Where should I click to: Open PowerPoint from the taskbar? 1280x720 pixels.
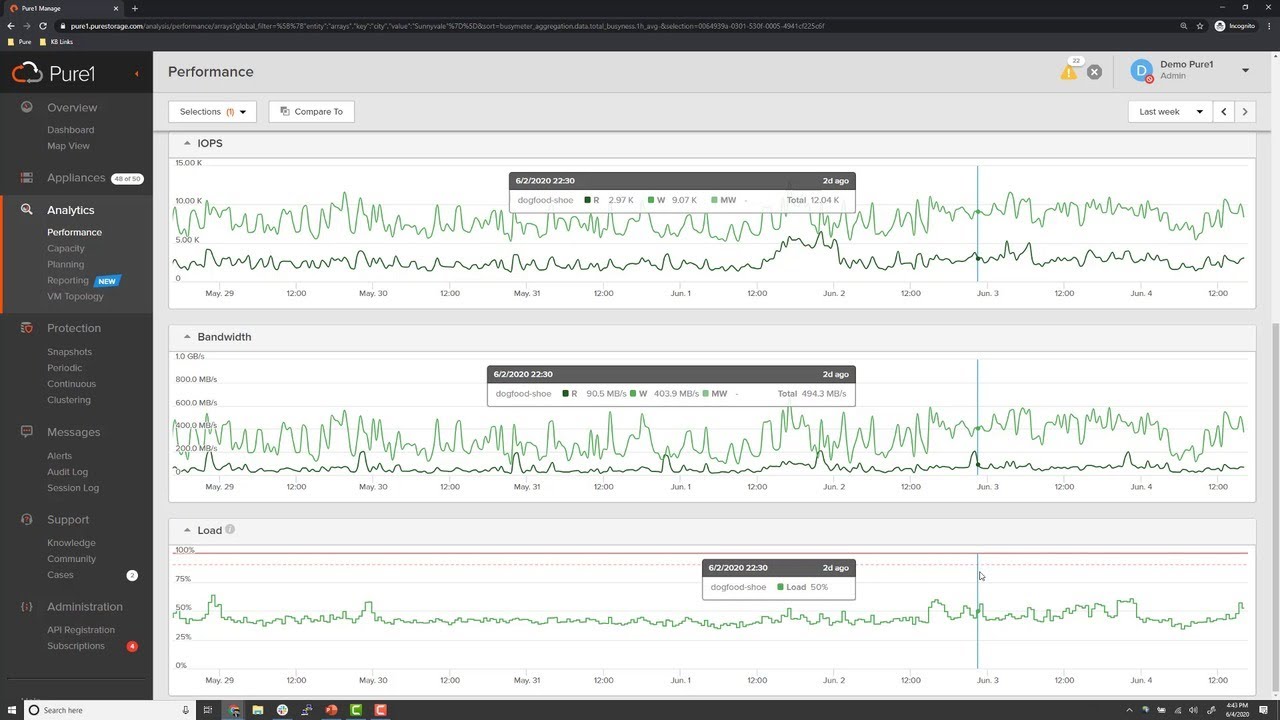(331, 710)
